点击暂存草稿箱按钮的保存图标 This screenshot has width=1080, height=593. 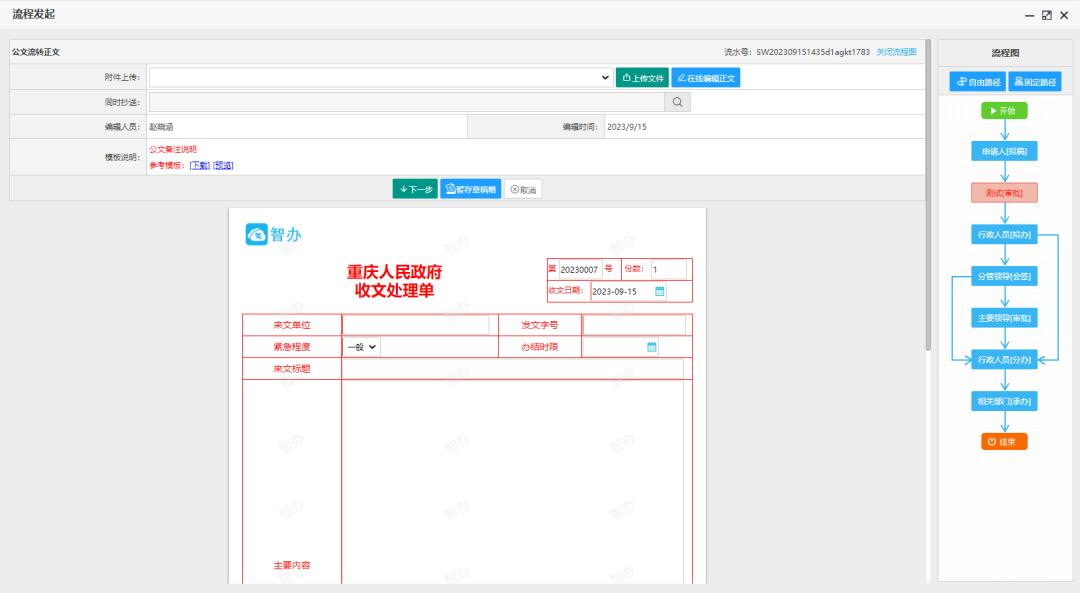pyautogui.click(x=451, y=188)
